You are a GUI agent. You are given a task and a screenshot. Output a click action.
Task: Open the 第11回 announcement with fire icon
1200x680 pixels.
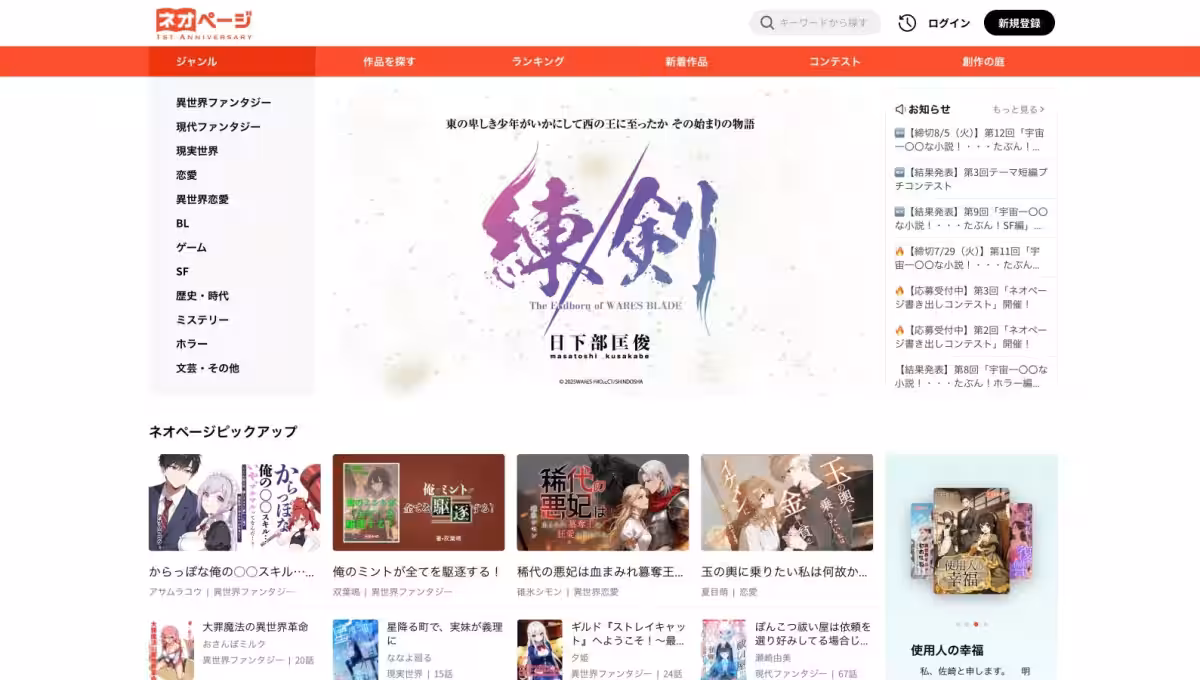[x=970, y=258]
